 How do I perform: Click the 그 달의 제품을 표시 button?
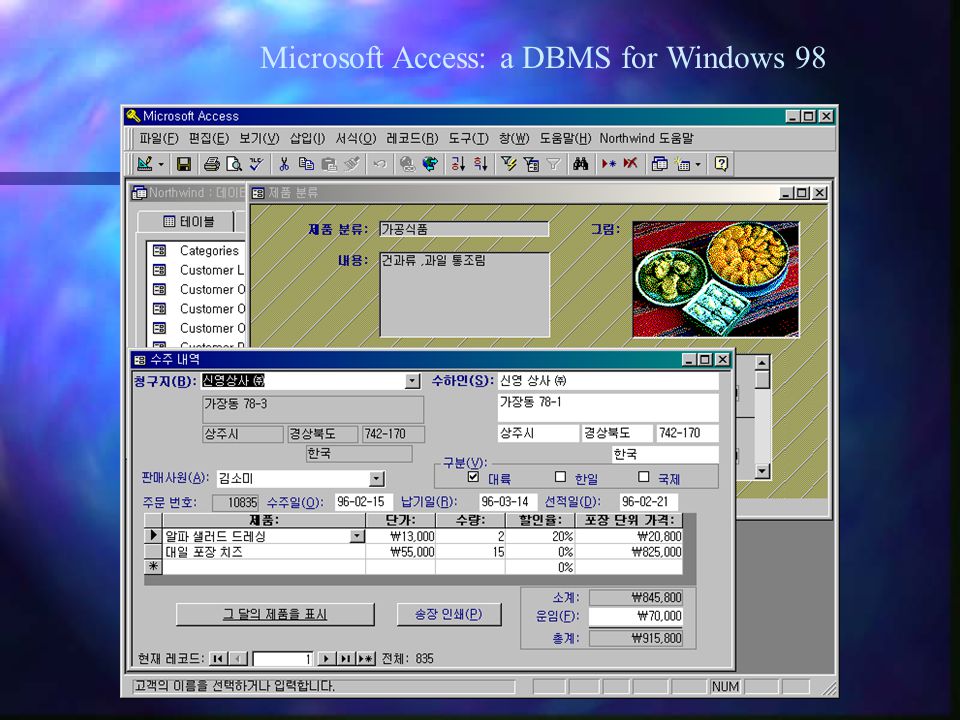(275, 614)
